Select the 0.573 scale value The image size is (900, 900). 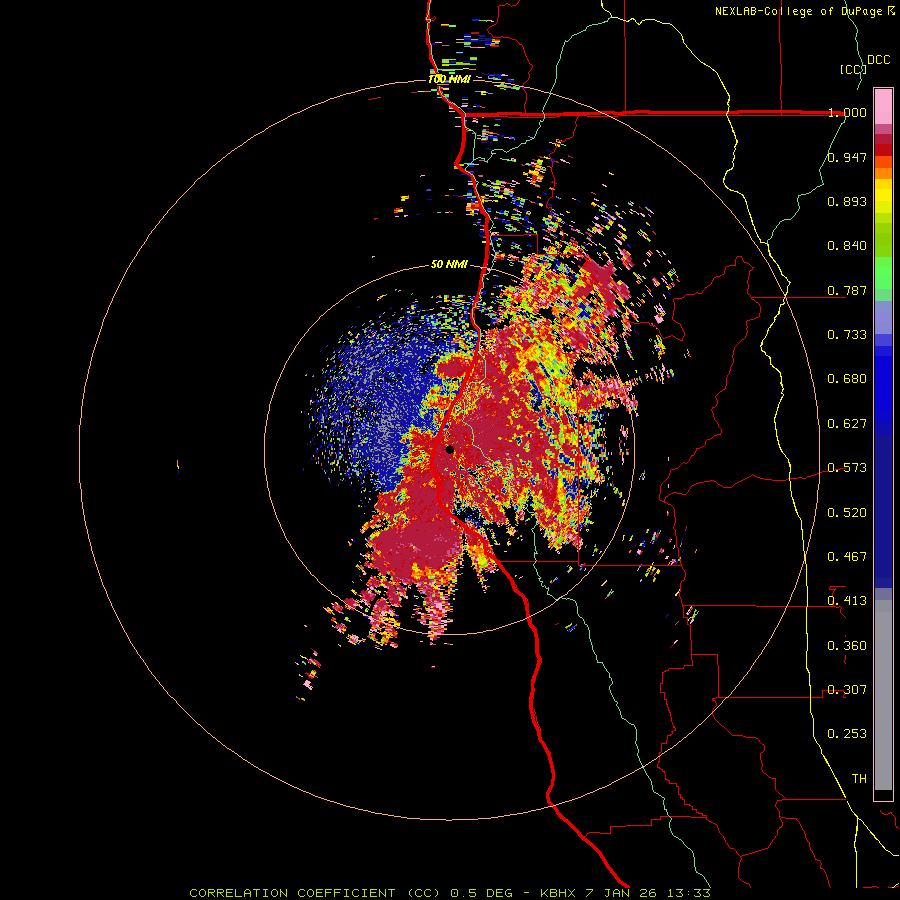[847, 468]
